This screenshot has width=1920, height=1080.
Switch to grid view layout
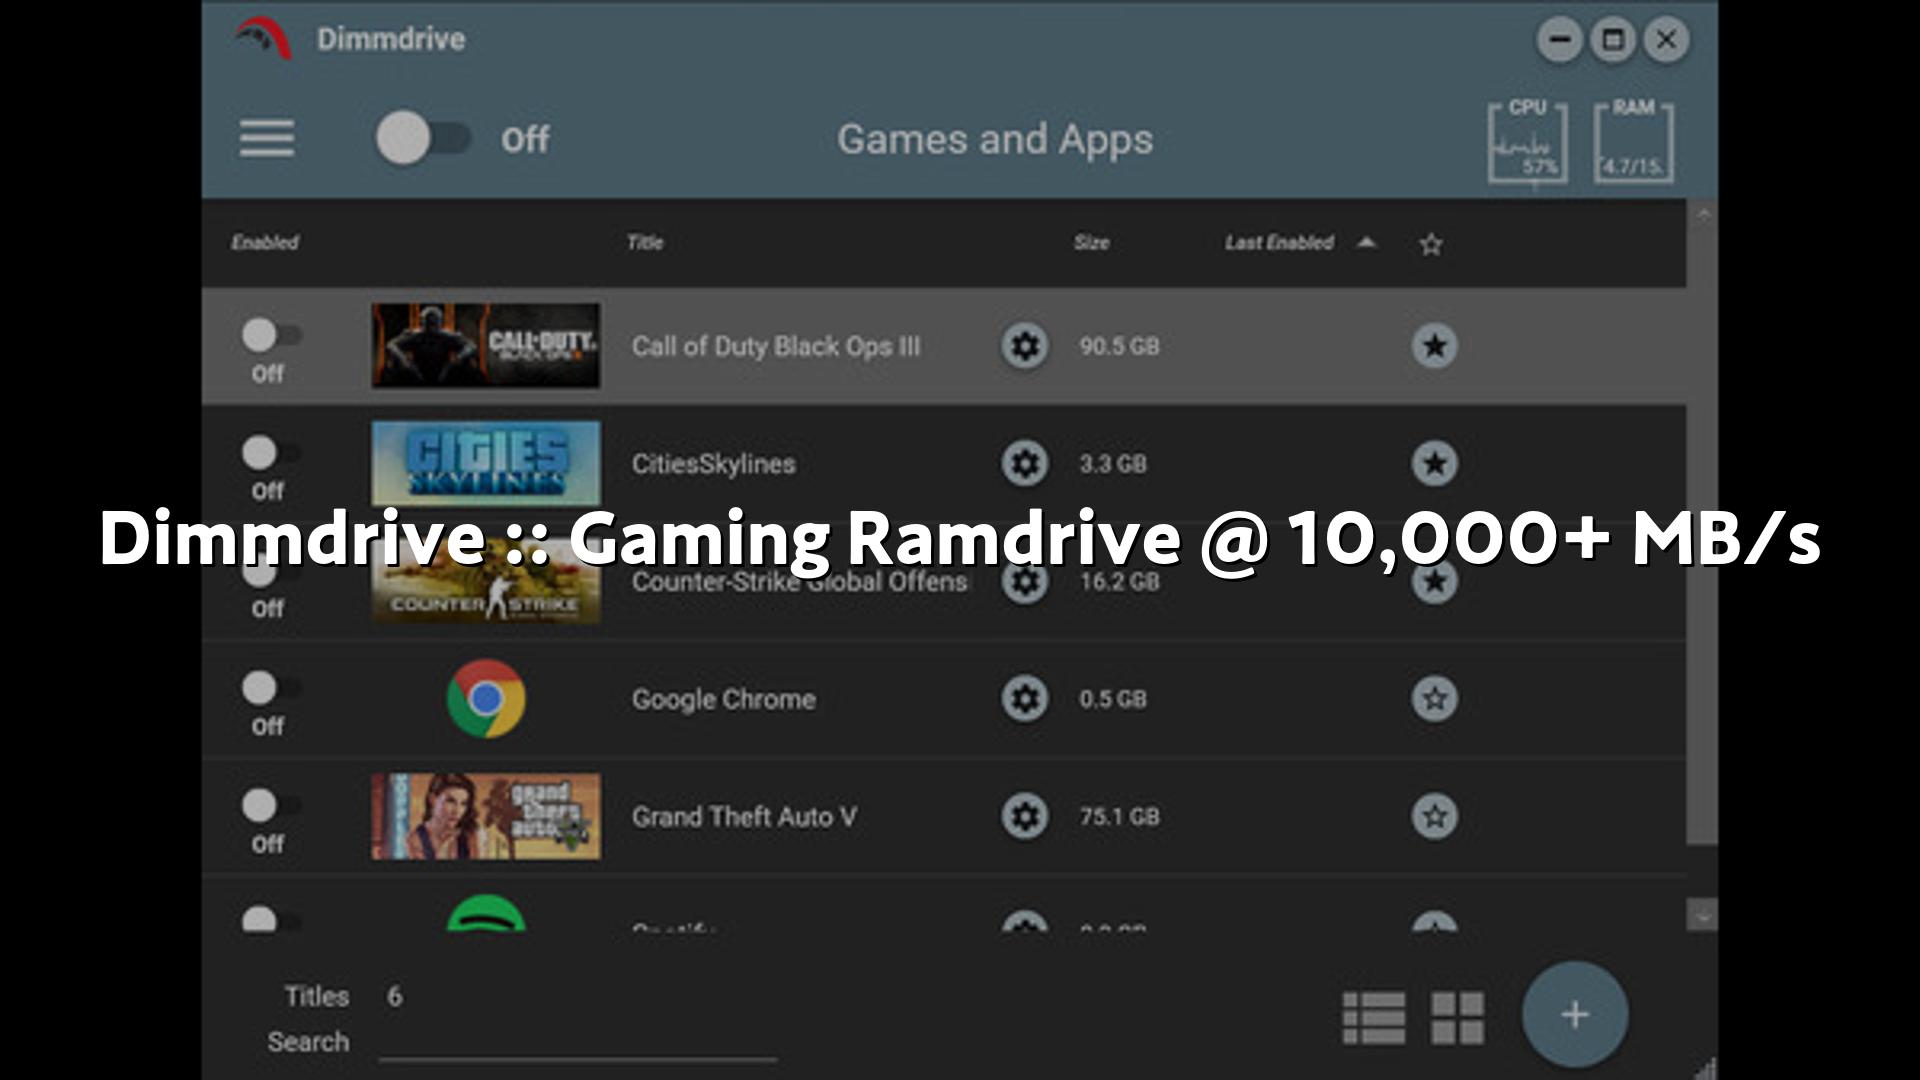click(1457, 1017)
